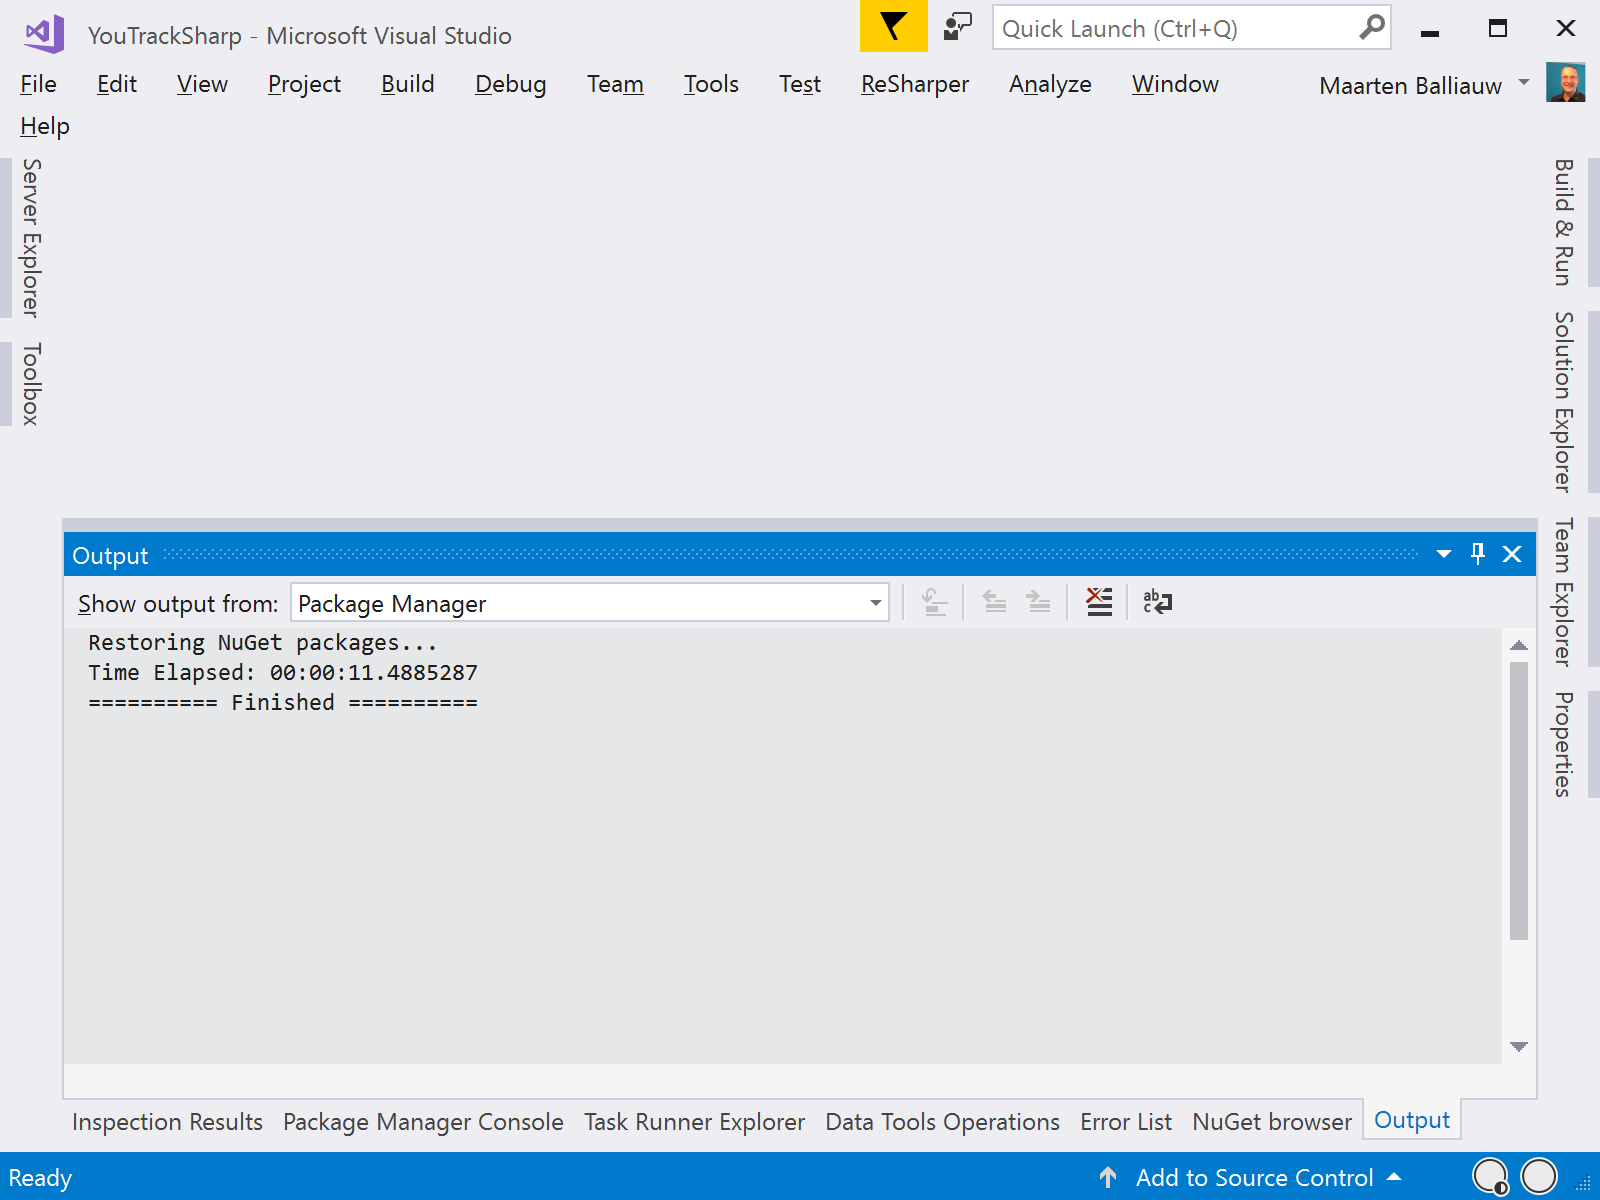Image resolution: width=1600 pixels, height=1200 pixels.
Task: Select the Output tab at bottom
Action: [1412, 1120]
